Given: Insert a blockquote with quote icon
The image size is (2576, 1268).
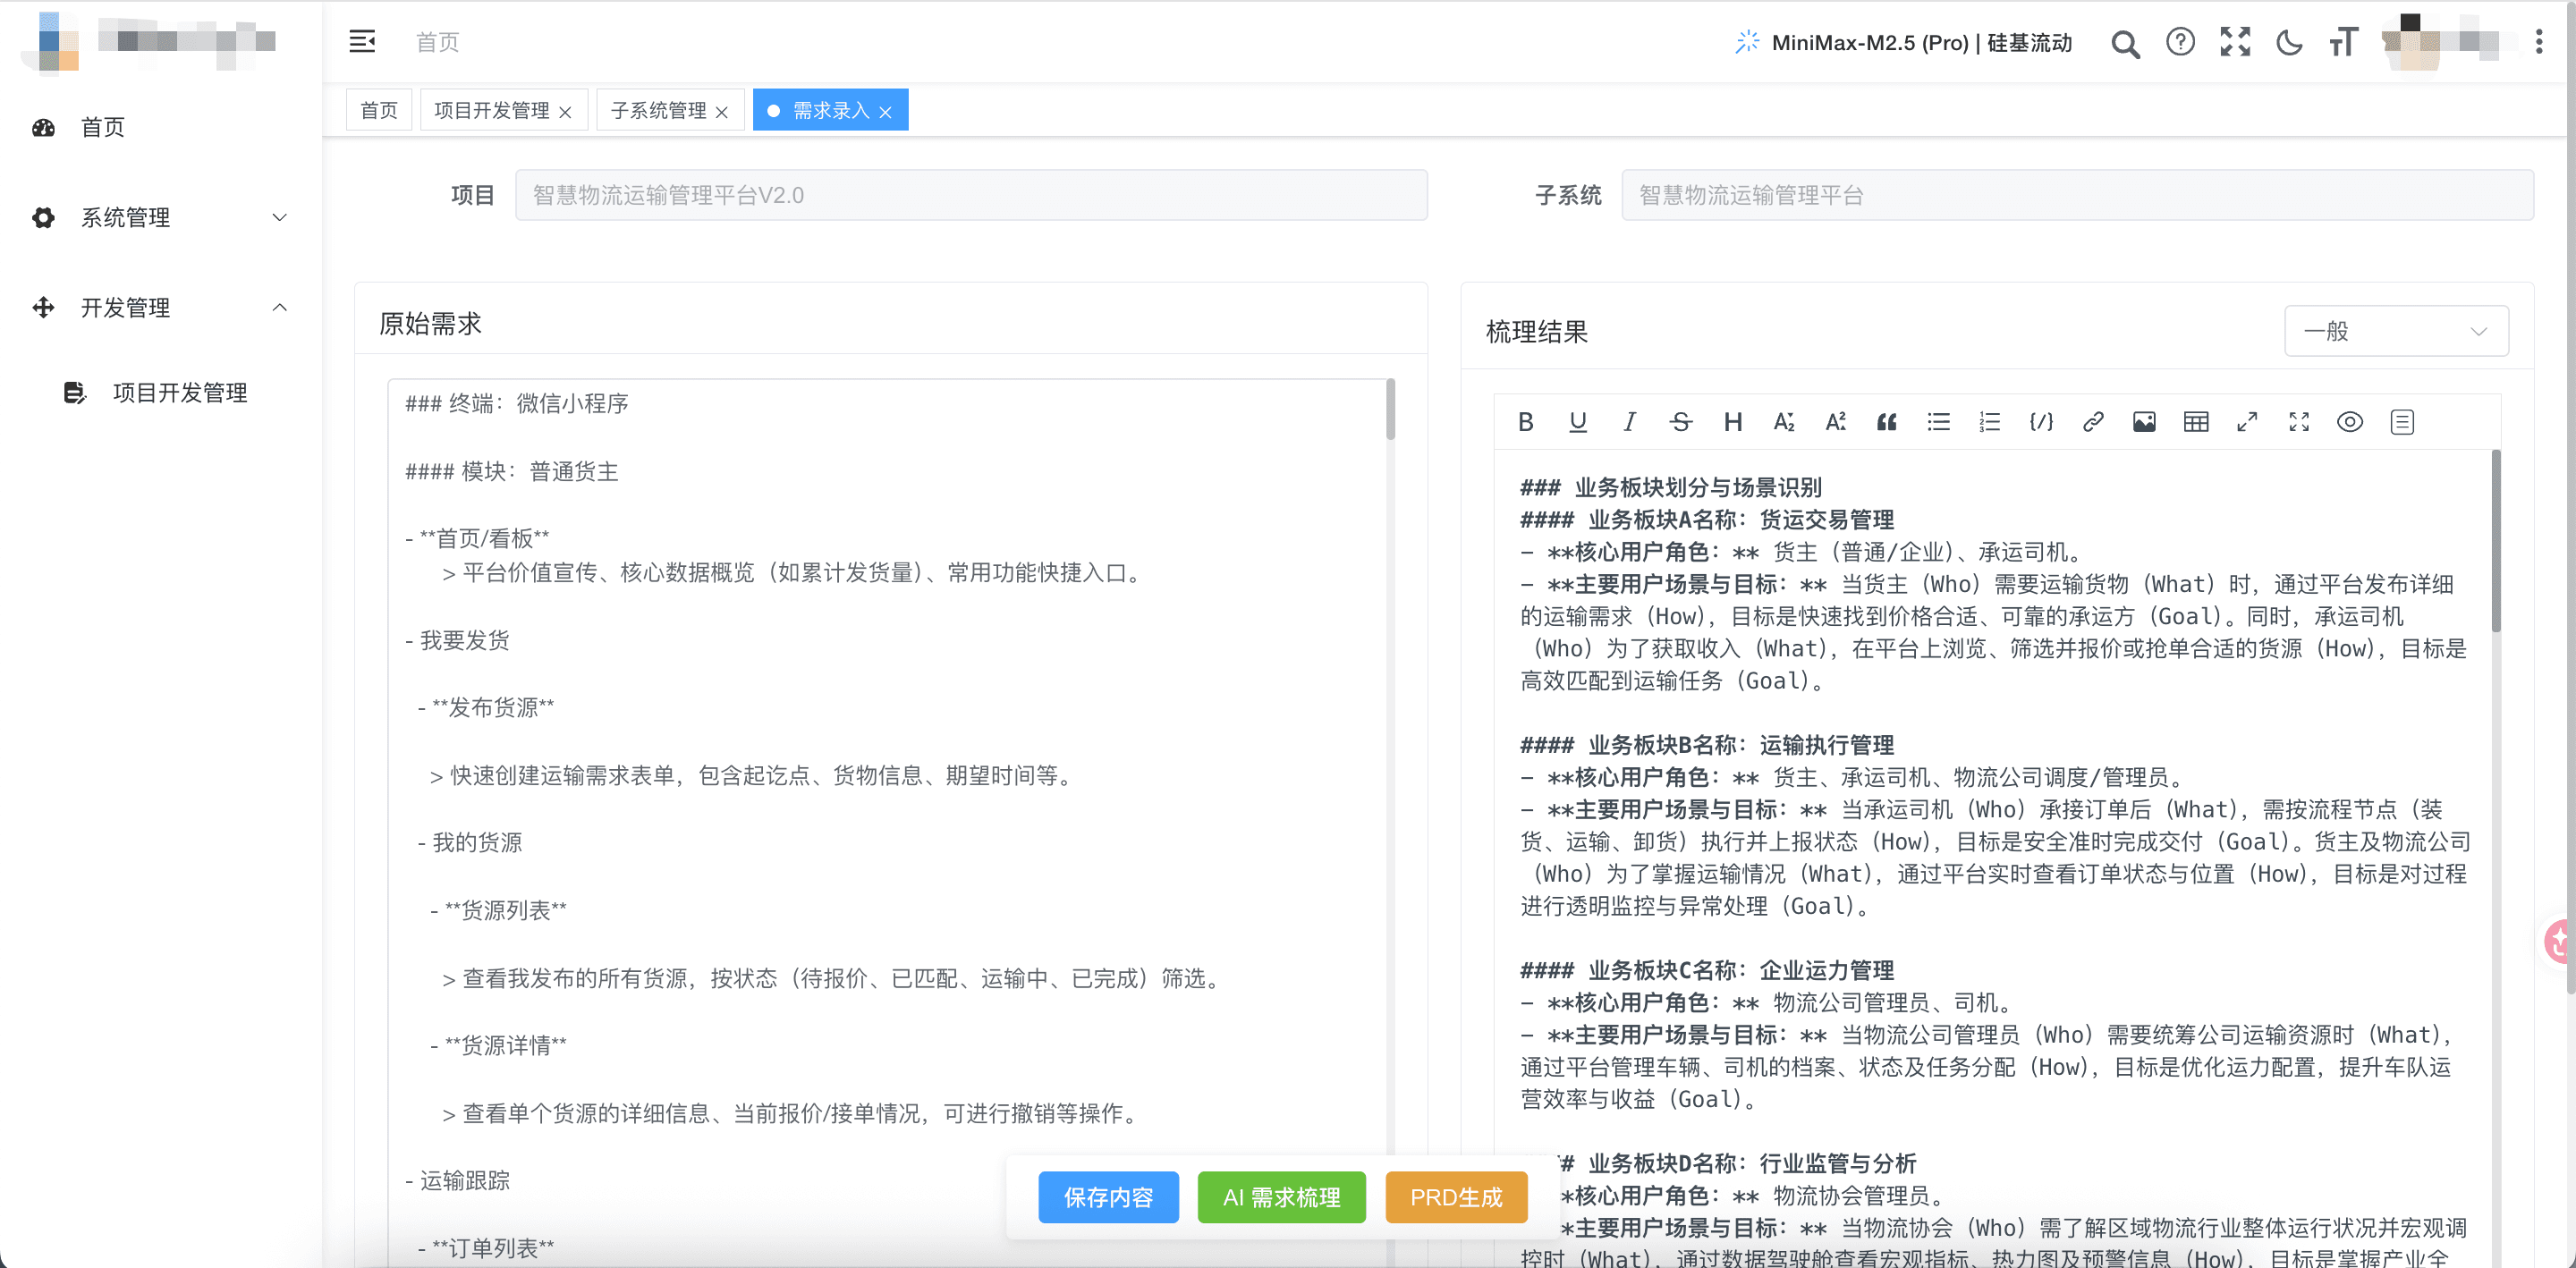Looking at the screenshot, I should click(x=1886, y=422).
